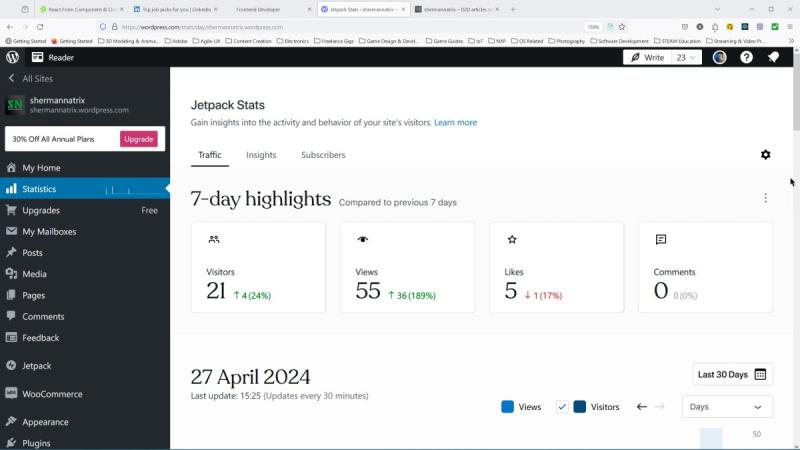
Task: Open the notifications bell icon
Action: click(x=773, y=57)
